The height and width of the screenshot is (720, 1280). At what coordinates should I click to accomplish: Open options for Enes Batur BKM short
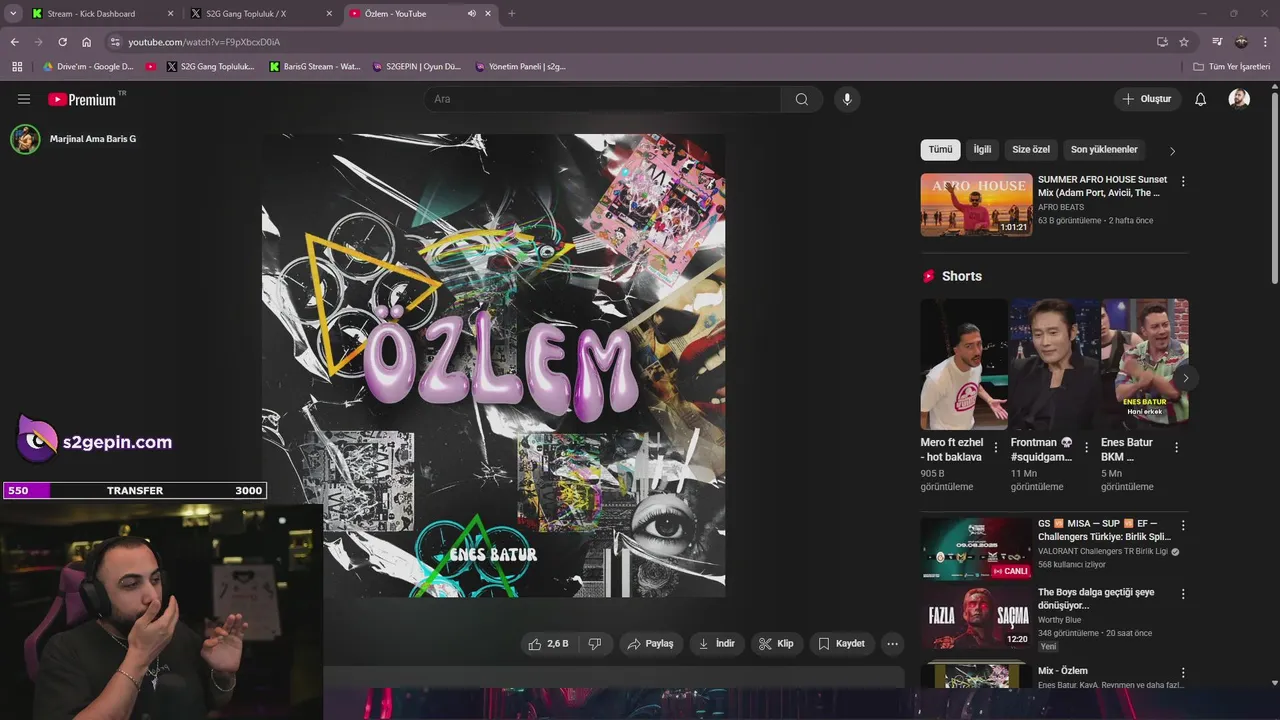(x=1176, y=448)
